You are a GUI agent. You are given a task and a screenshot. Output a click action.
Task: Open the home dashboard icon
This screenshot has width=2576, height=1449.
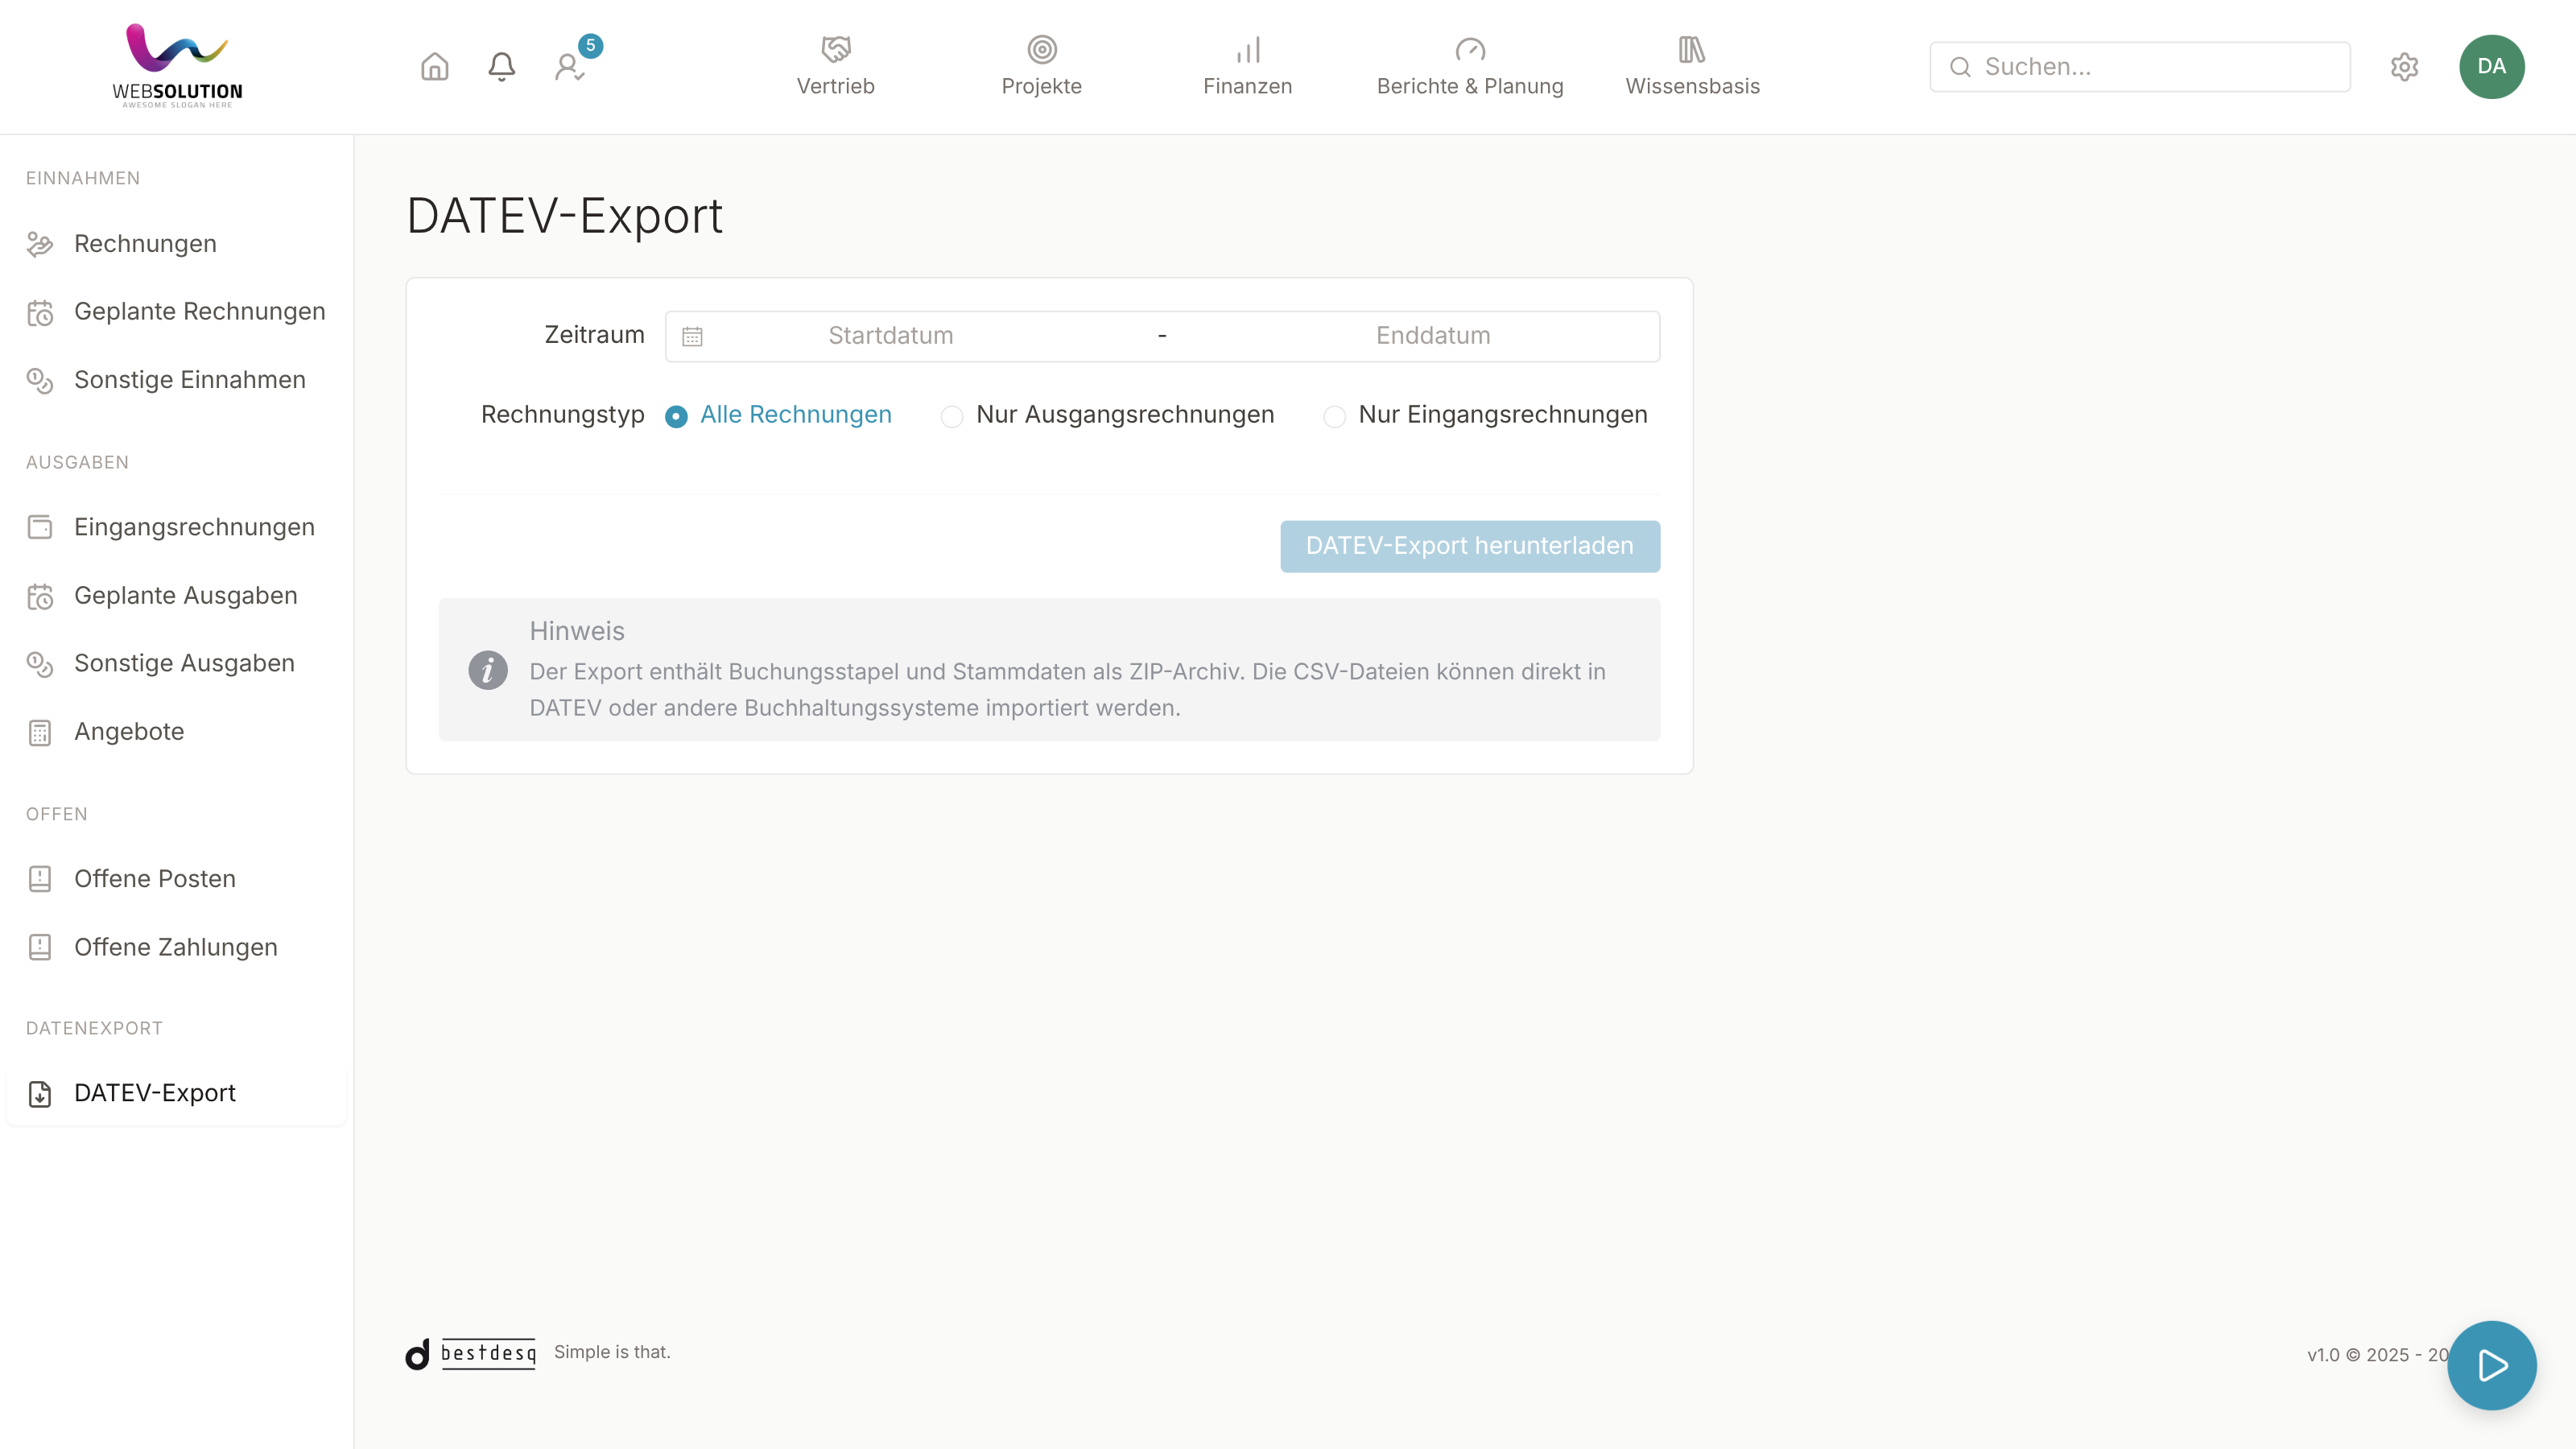(434, 67)
